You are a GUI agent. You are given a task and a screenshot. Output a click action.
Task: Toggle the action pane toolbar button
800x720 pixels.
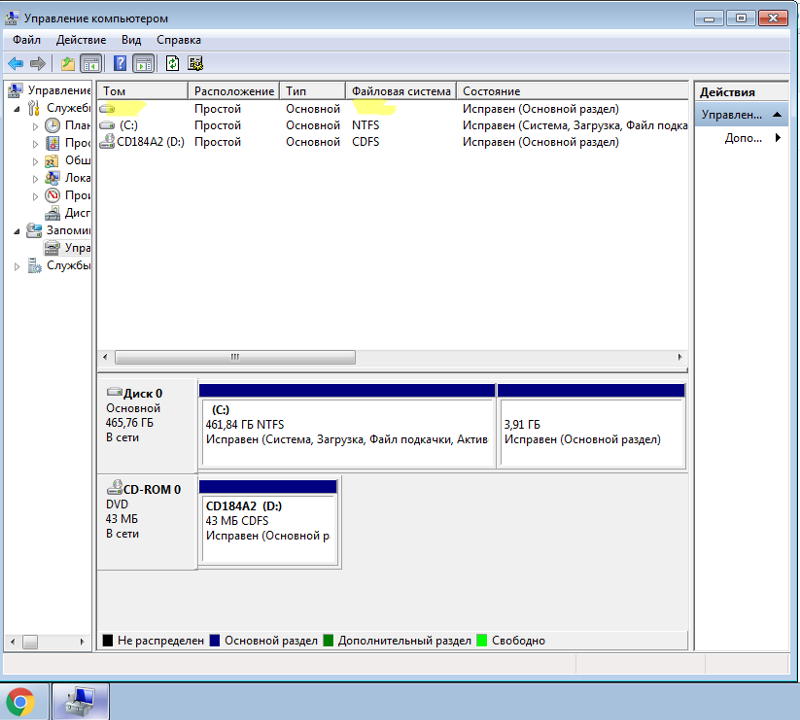[144, 64]
